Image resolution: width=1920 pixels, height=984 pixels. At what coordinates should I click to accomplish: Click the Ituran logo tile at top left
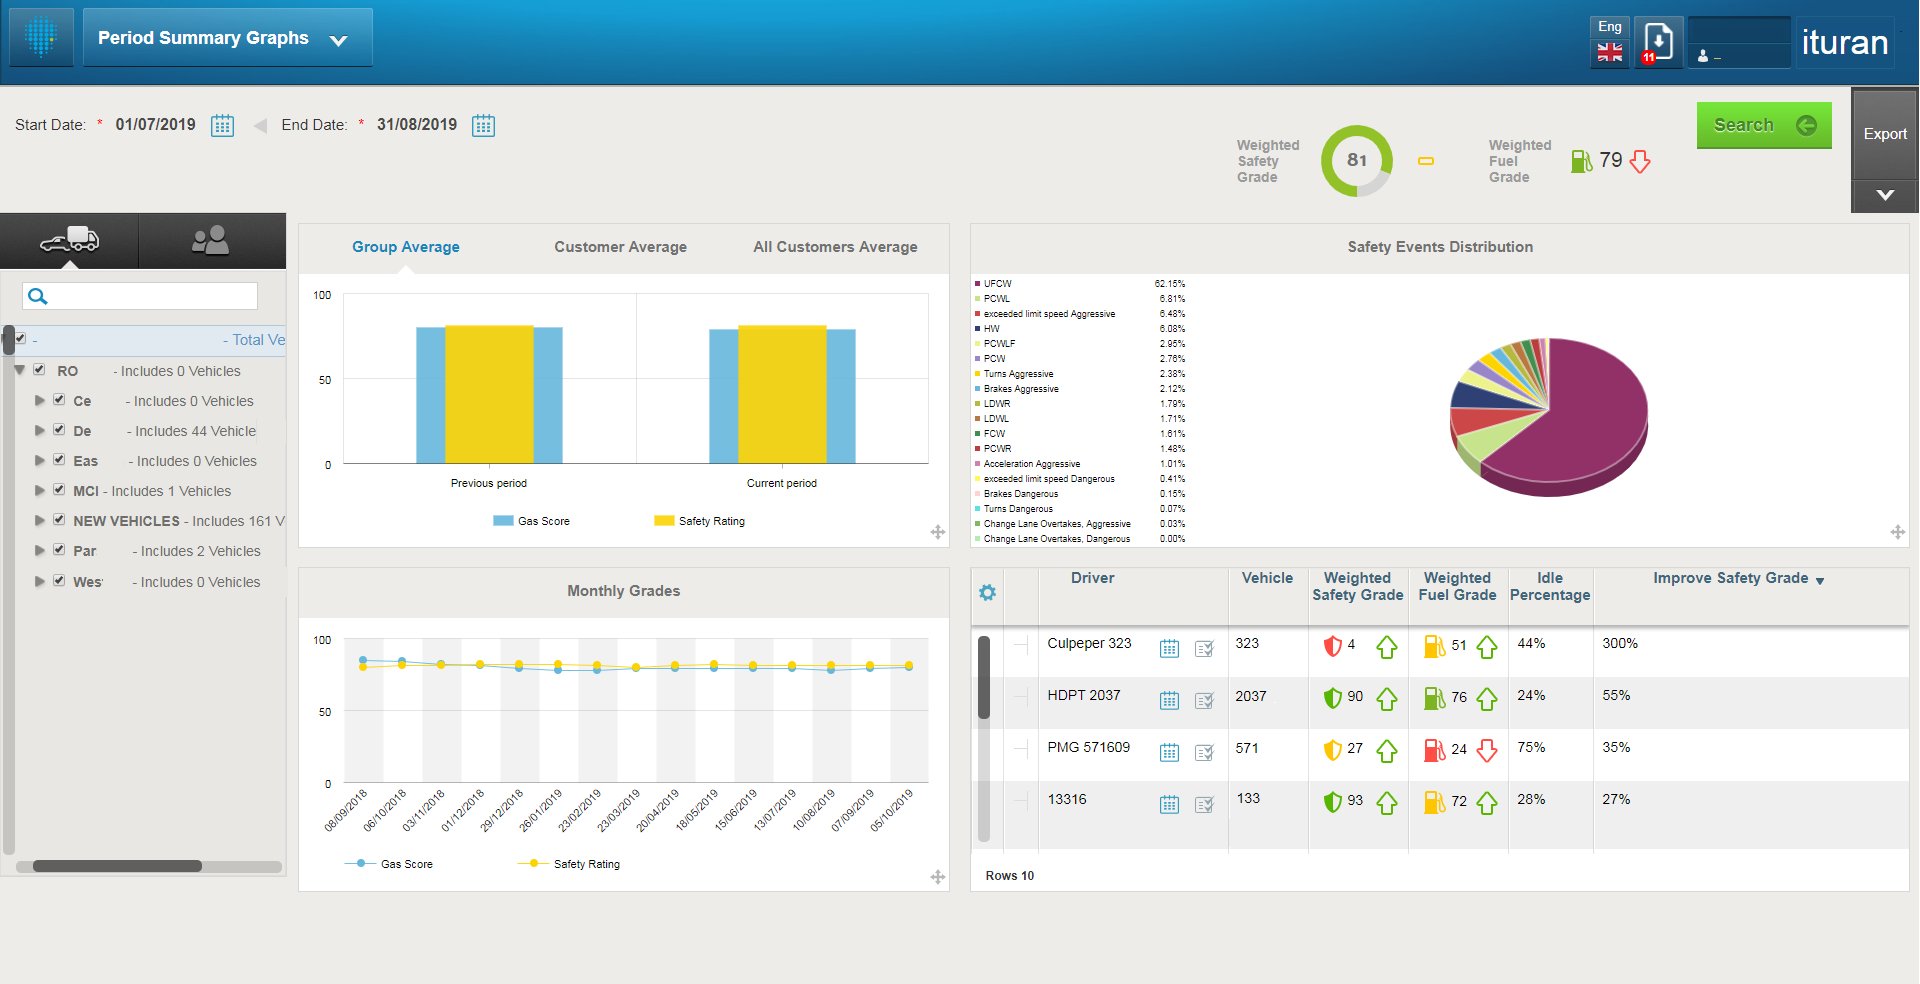click(x=41, y=37)
